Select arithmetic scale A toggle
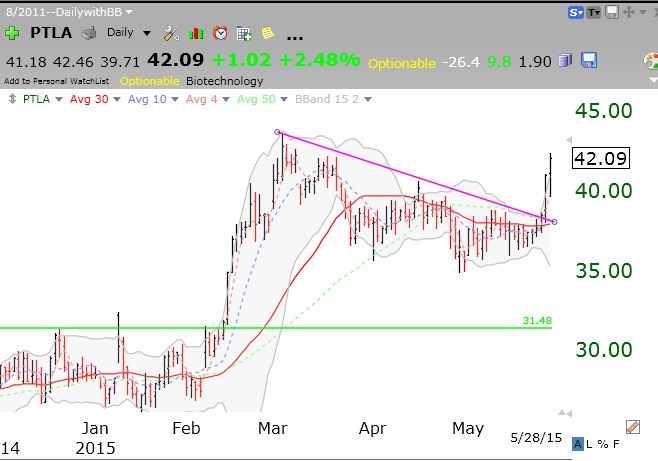The width and height of the screenshot is (658, 461). (578, 444)
